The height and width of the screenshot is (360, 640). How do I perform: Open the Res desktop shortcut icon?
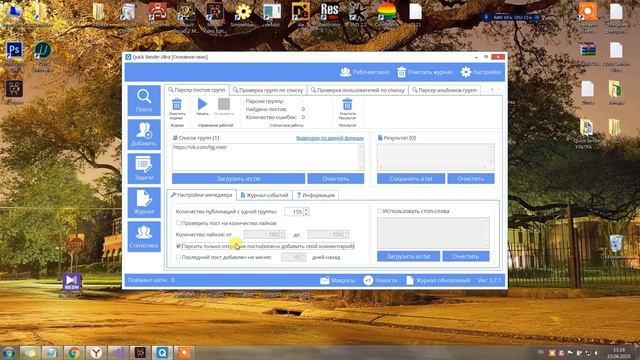[x=329, y=12]
